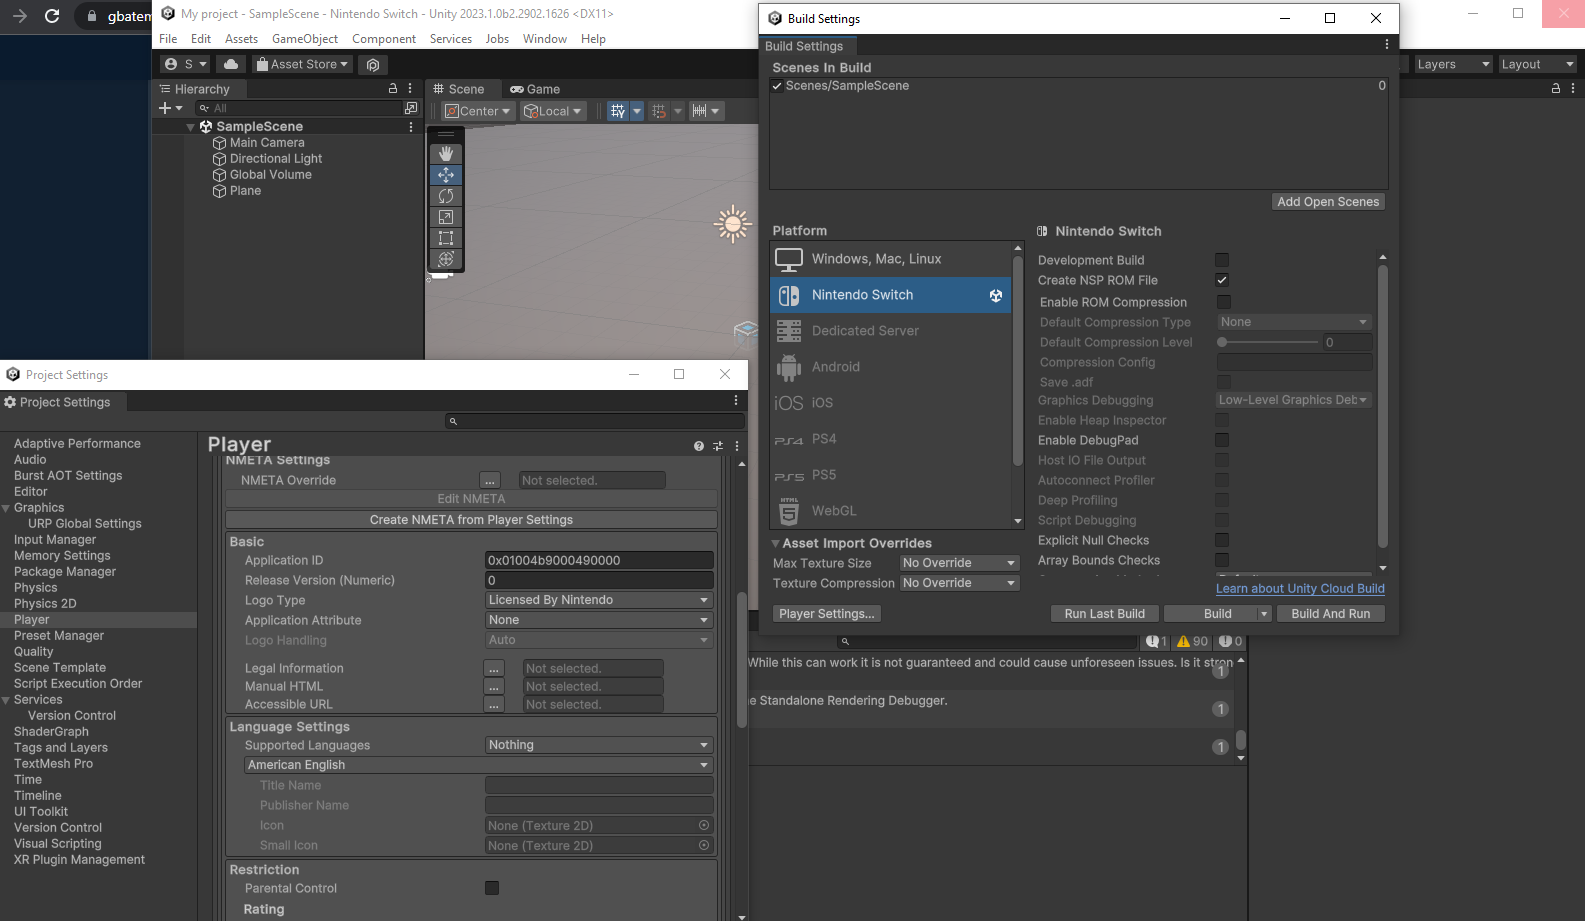Viewport: 1585px width, 921px height.
Task: Click the Add Open Scenes button
Action: 1328,202
